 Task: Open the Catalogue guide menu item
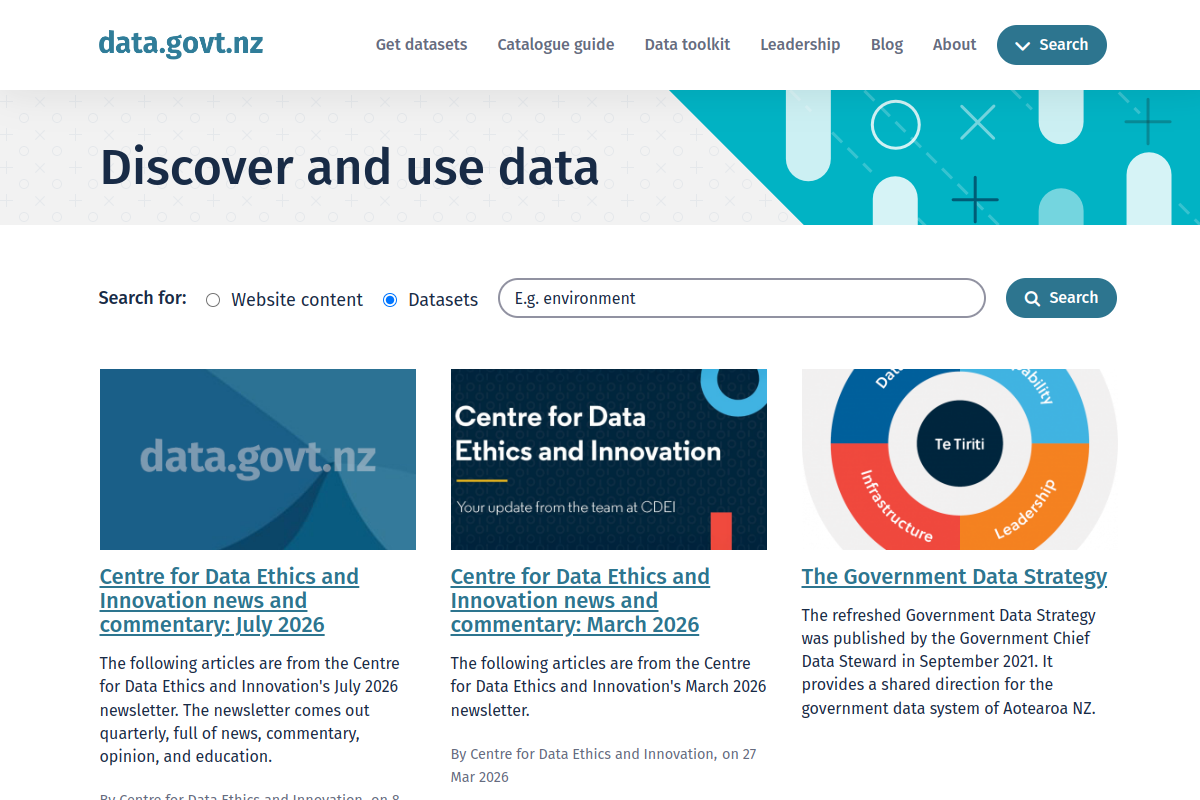pos(556,44)
